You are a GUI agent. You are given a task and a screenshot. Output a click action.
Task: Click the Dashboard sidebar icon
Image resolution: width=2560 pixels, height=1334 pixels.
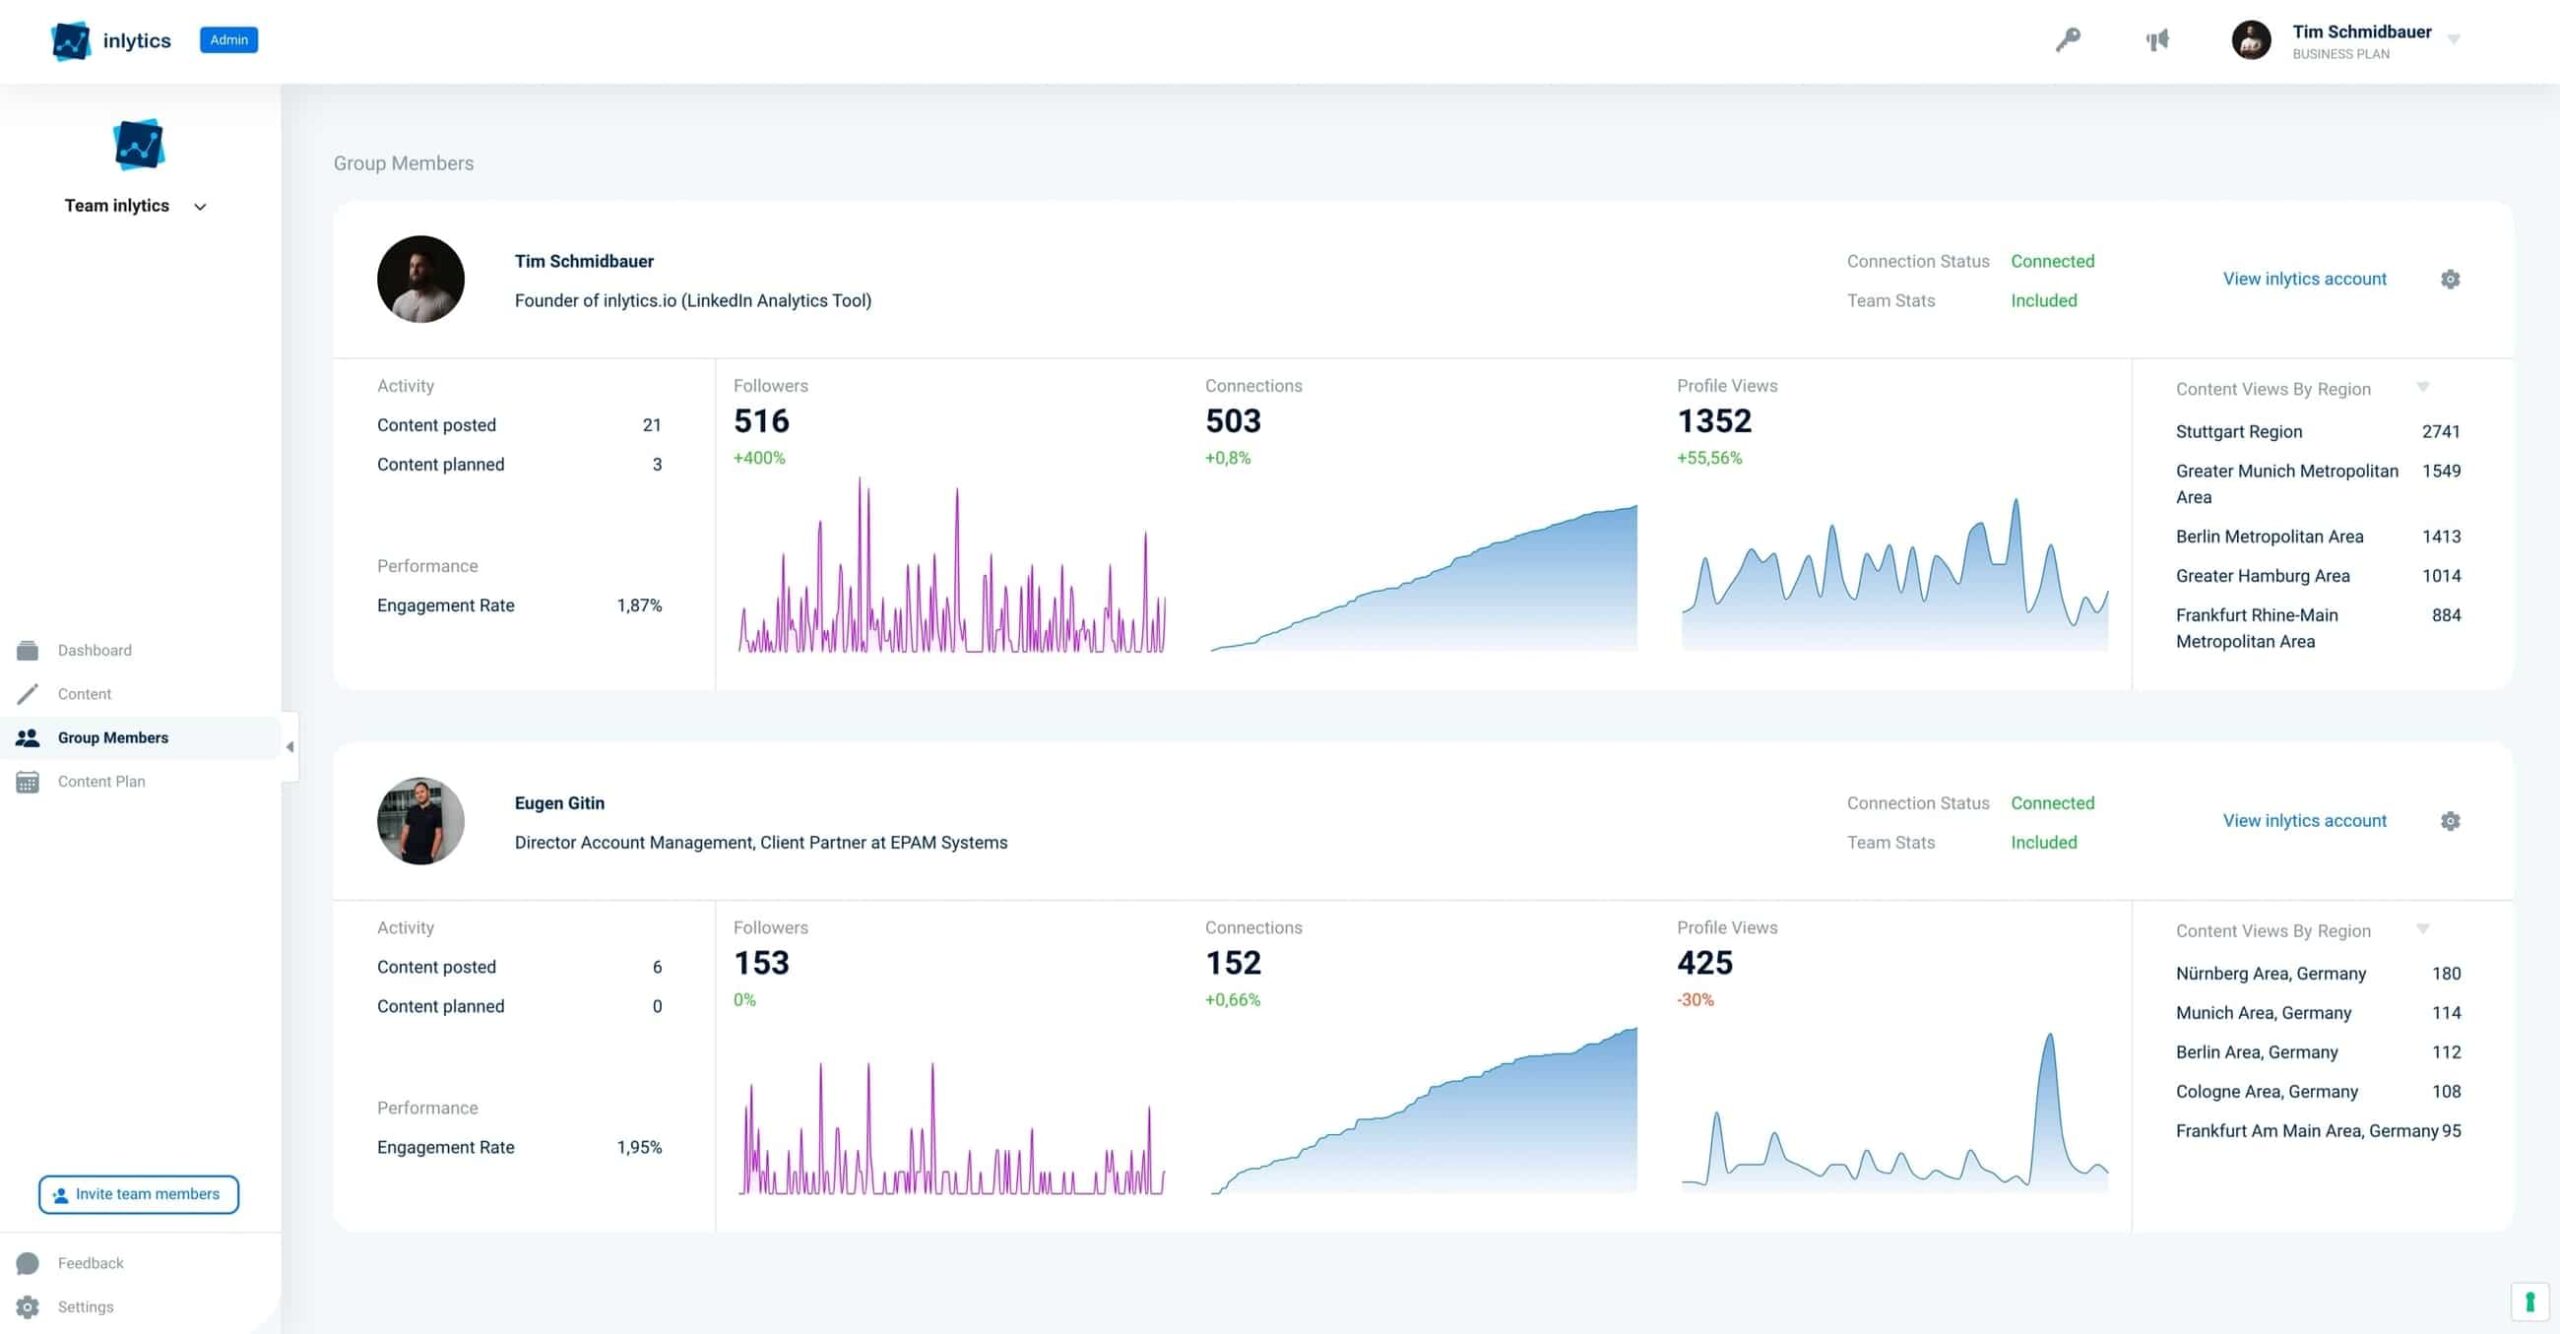coord(28,650)
